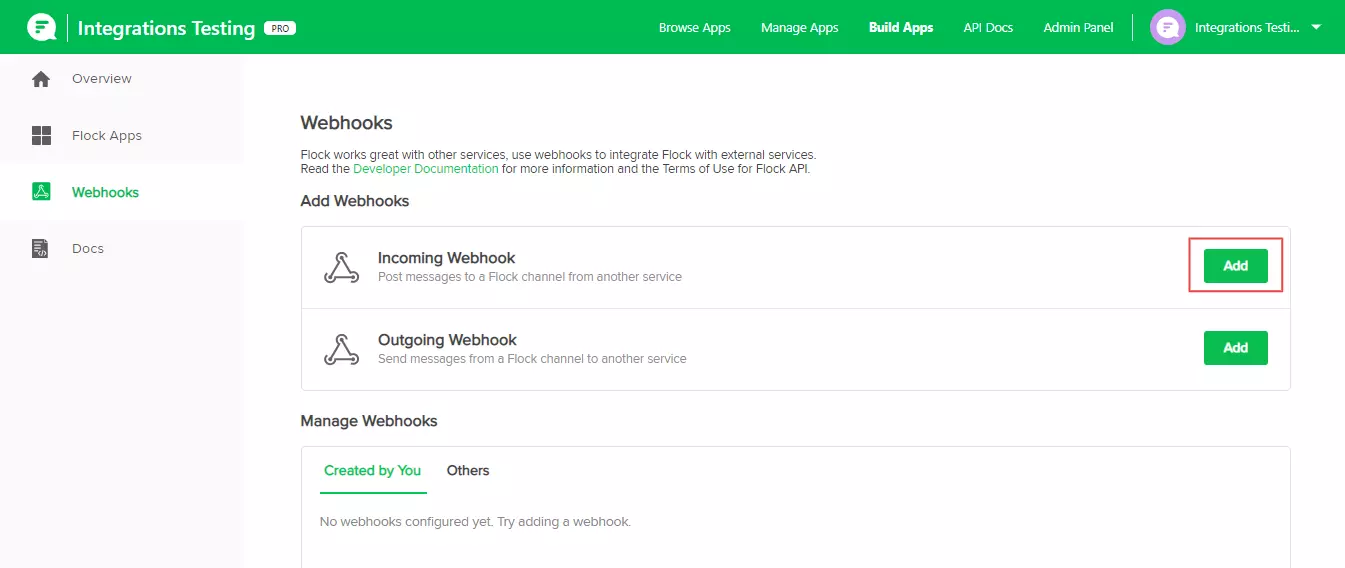Add an Incoming Webhook
This screenshot has height=568, width=1345.
pos(1235,266)
